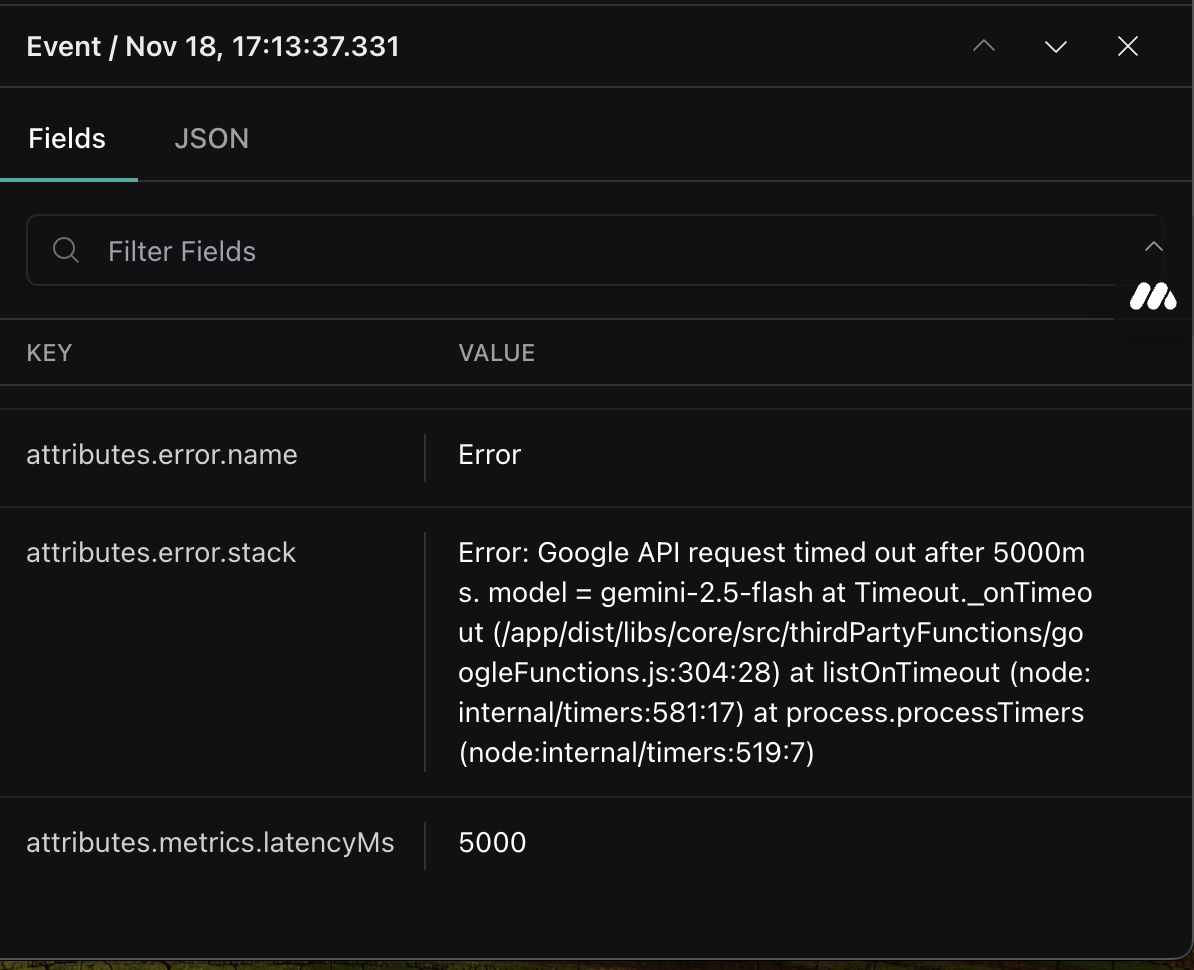The height and width of the screenshot is (970, 1194).
Task: Click the KEY column header
Action: (49, 353)
